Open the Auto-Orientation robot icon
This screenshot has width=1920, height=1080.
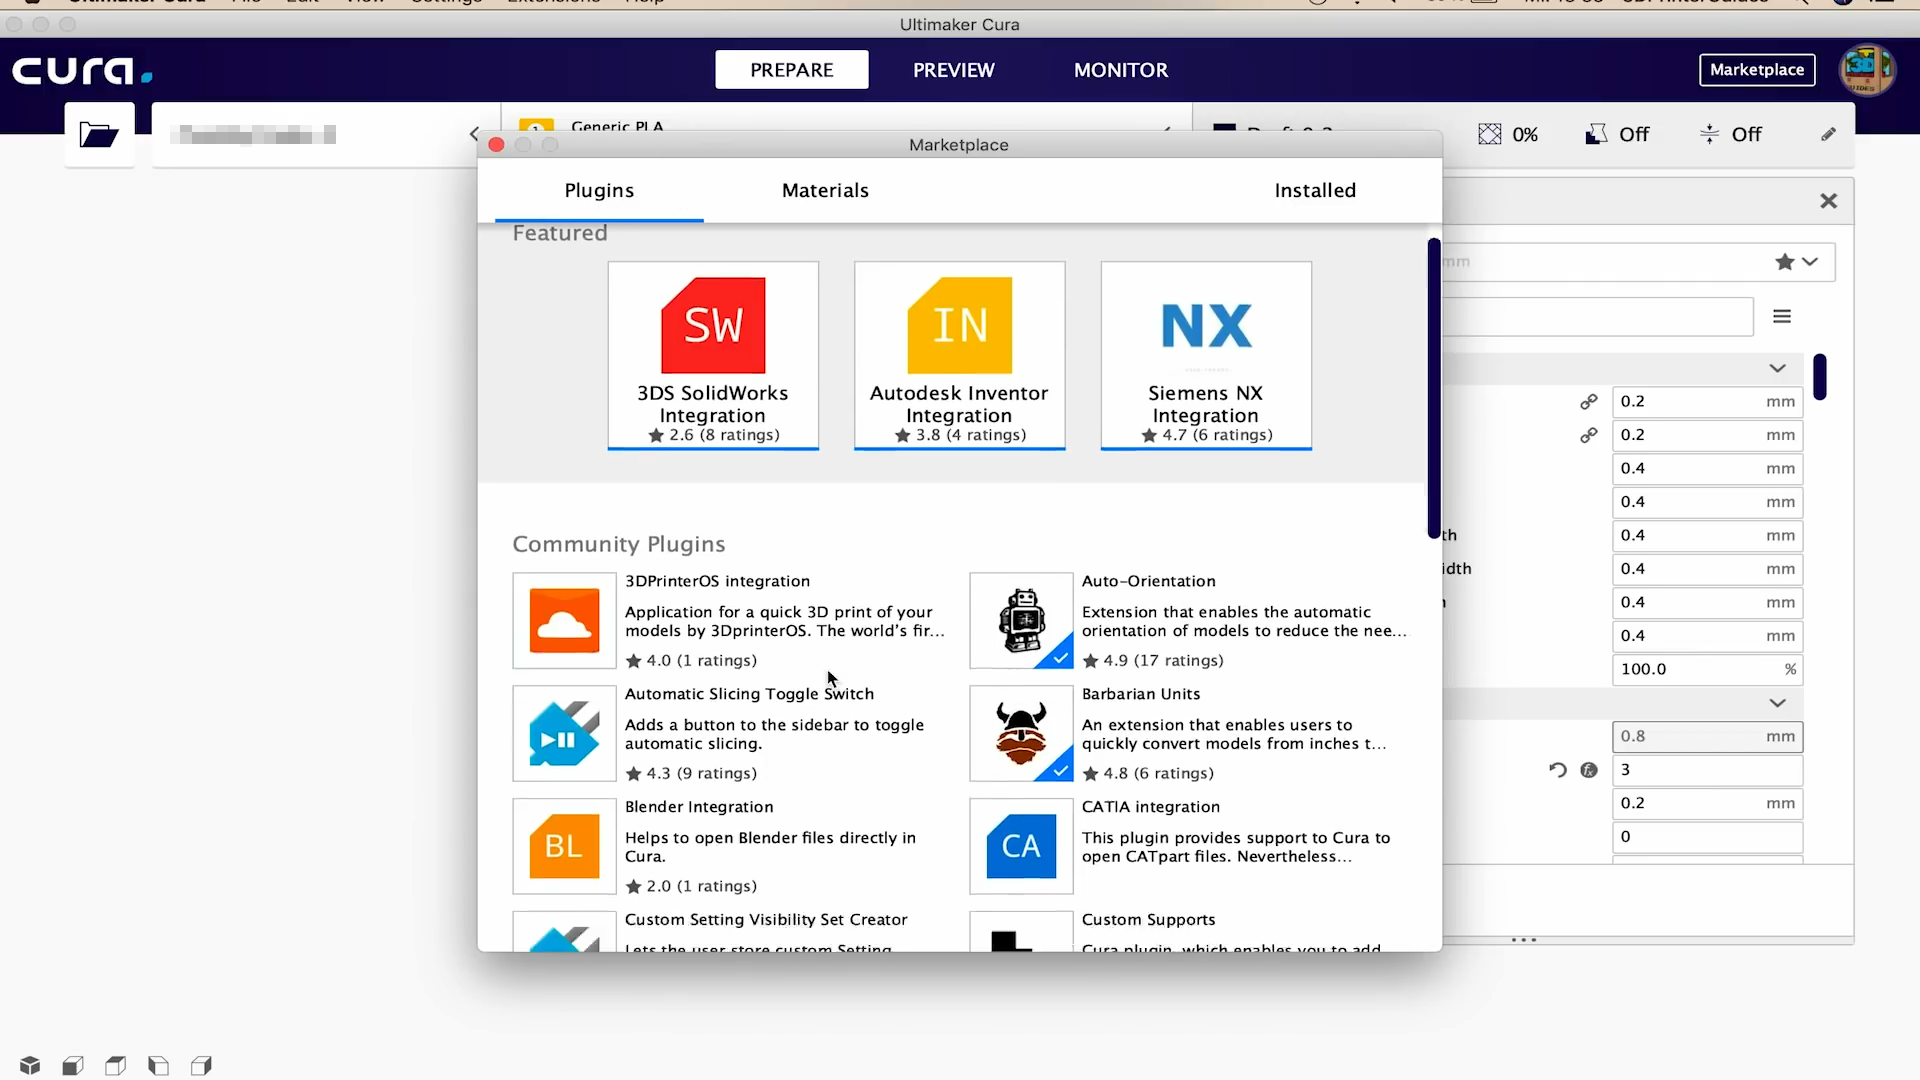pos(1021,621)
